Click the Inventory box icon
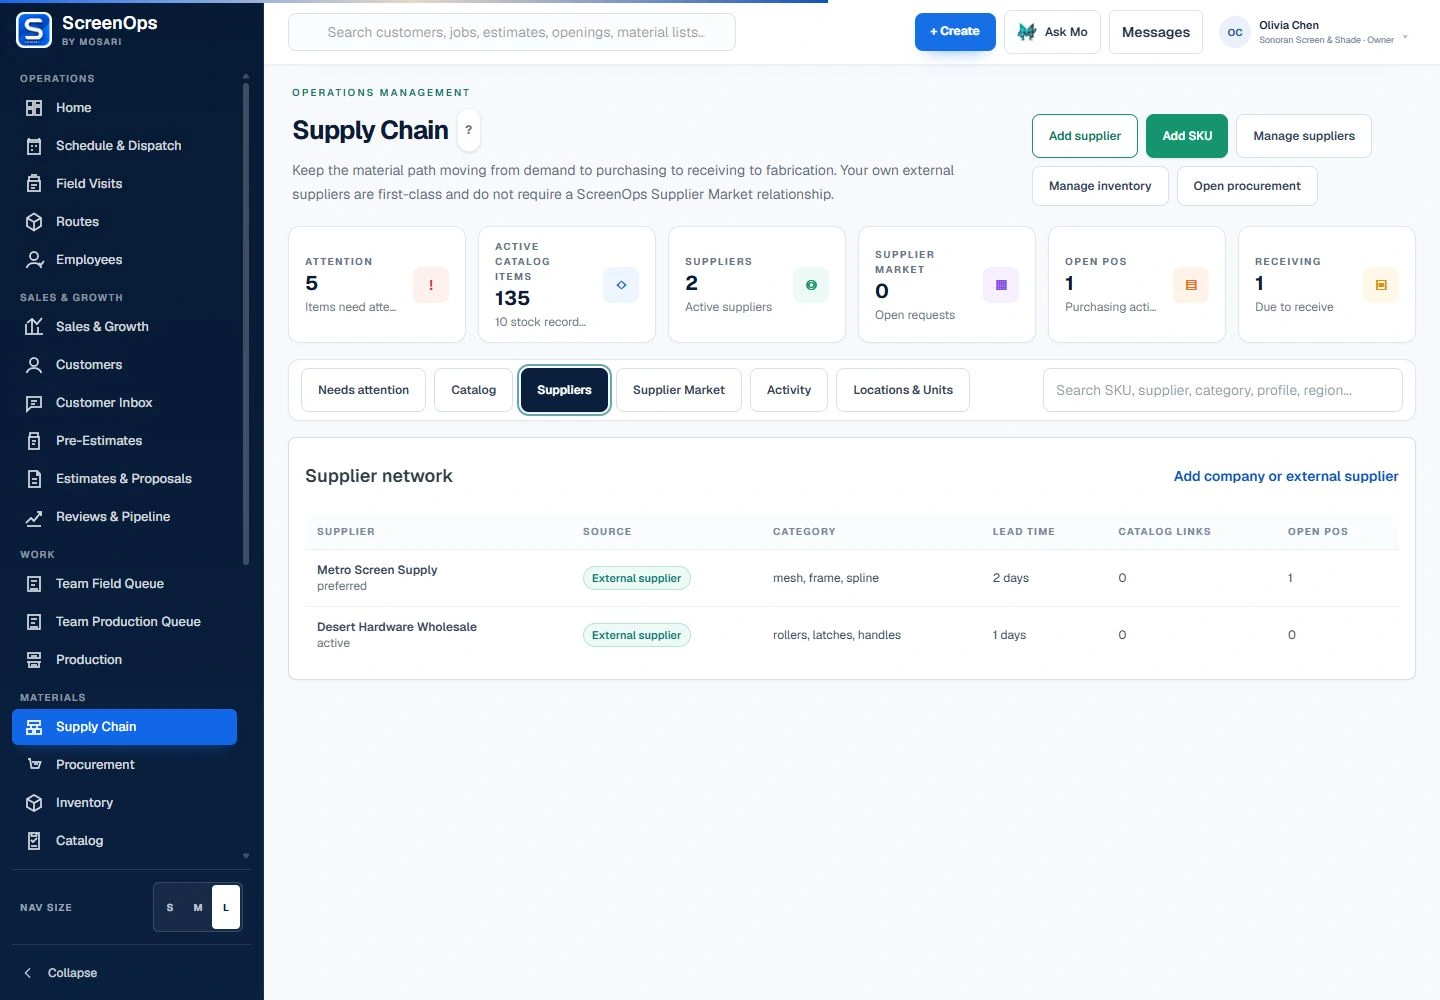 (x=34, y=803)
